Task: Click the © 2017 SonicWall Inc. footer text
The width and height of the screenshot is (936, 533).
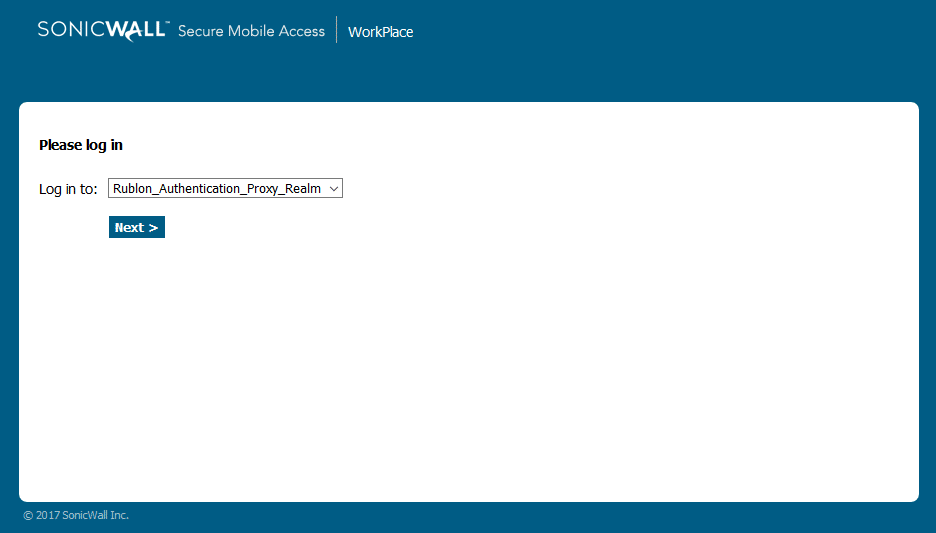Action: point(76,516)
